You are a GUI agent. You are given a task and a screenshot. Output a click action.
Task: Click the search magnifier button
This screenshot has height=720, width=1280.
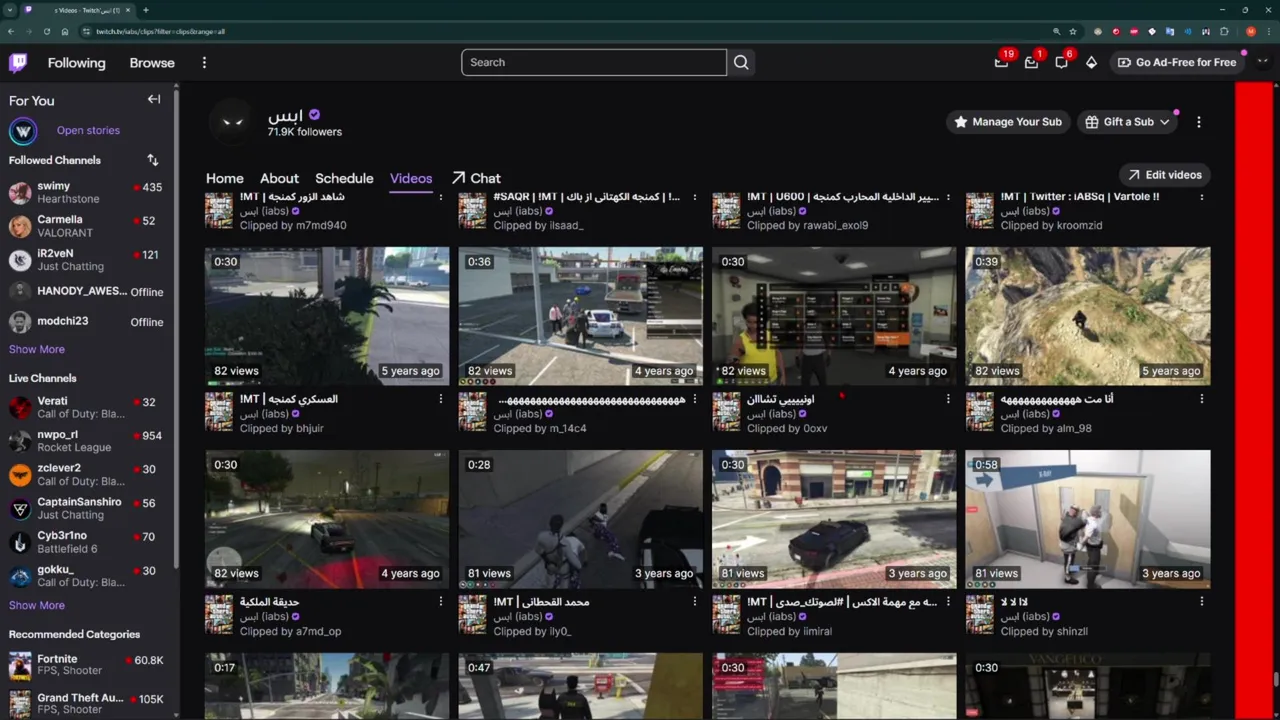pos(741,62)
